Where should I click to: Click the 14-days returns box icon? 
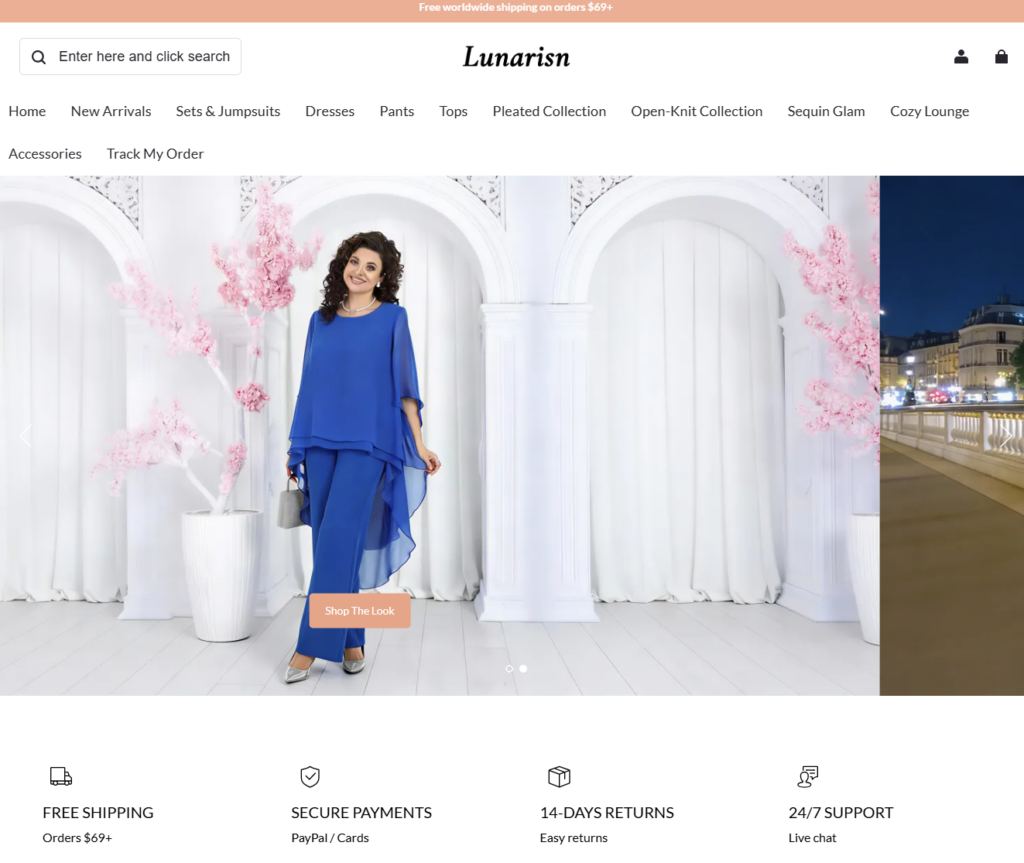point(559,776)
